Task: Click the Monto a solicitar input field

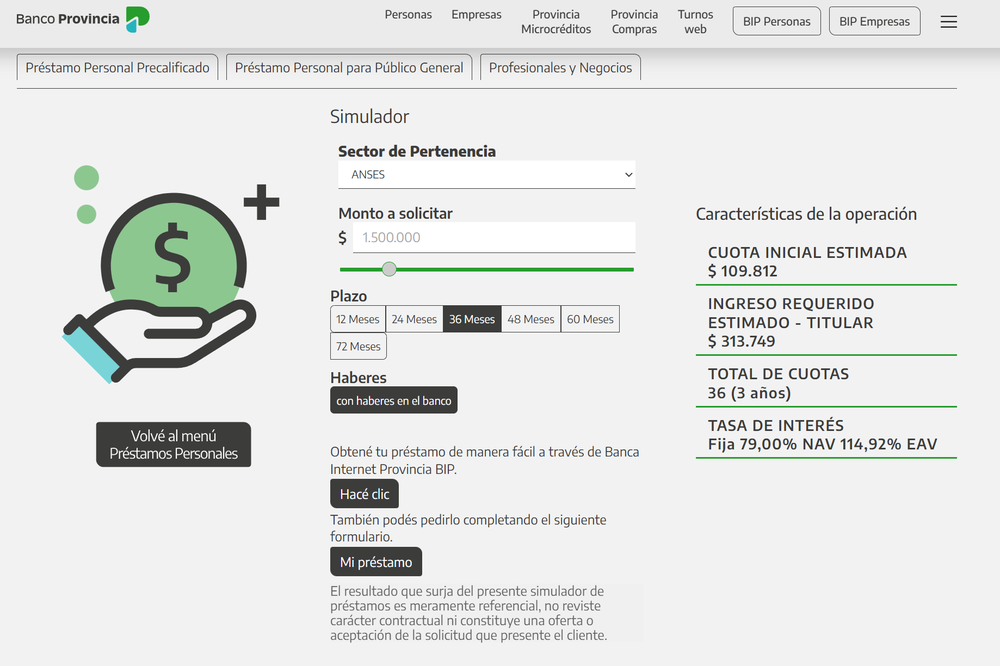Action: [494, 237]
